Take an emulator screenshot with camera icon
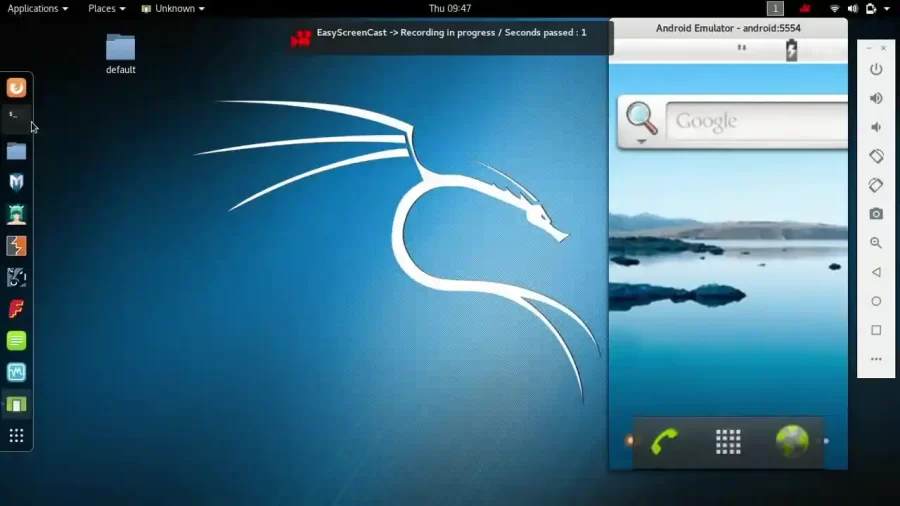This screenshot has width=900, height=506. click(876, 214)
